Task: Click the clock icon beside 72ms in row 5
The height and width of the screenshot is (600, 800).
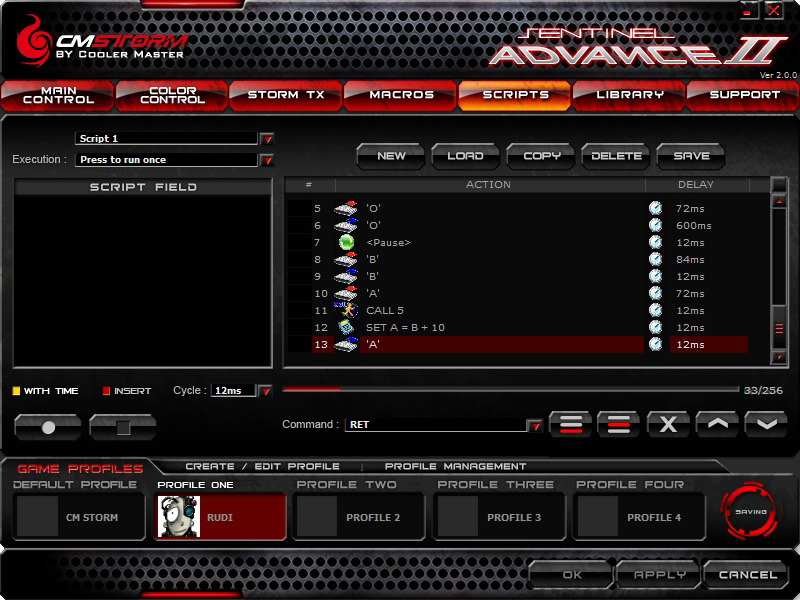Action: click(656, 208)
